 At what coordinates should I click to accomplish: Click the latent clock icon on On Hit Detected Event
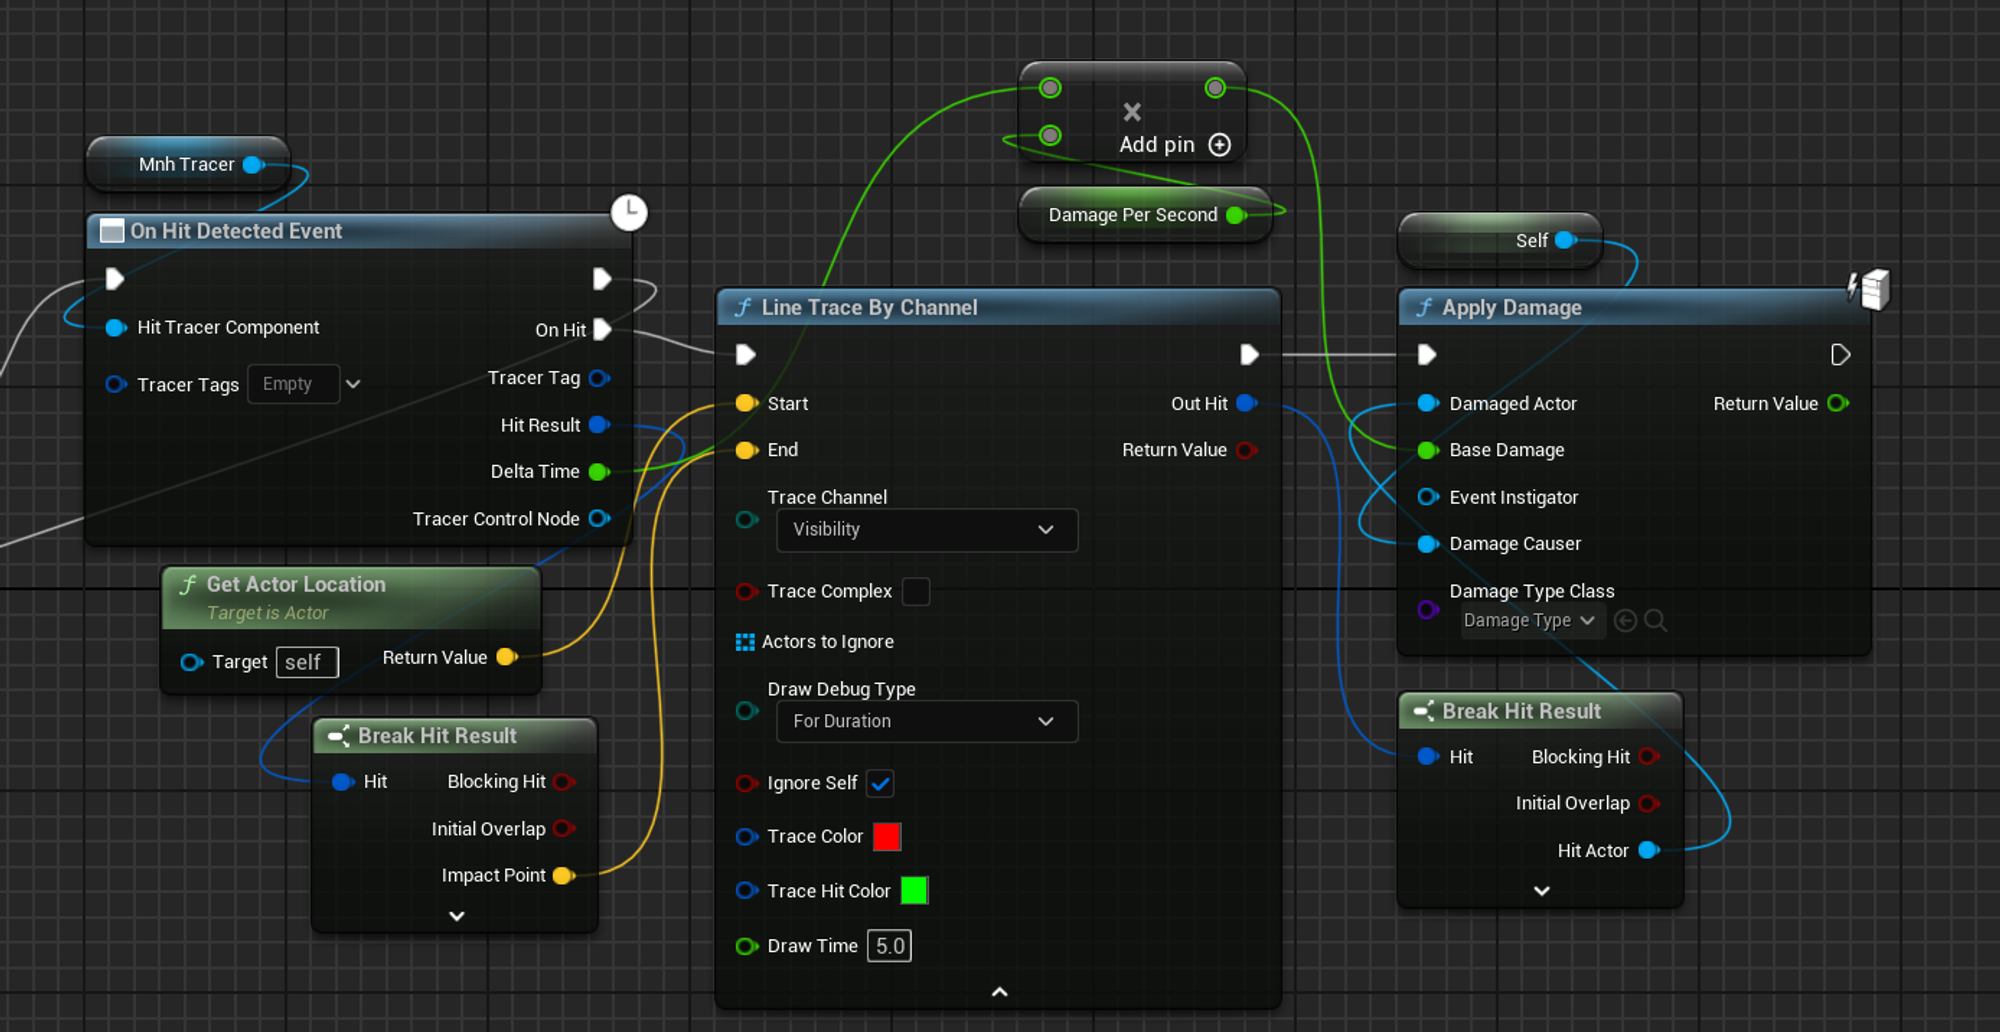629,212
